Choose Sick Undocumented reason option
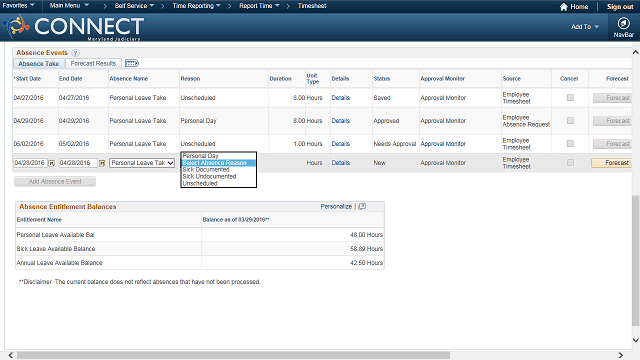 (218, 176)
